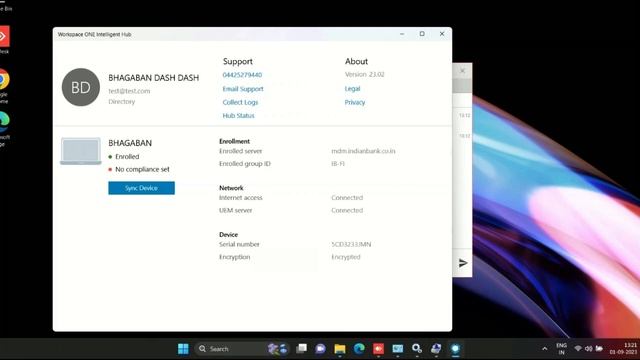This screenshot has height=360, width=640.
Task: Open Microsoft Edge desktop shortcut
Action: [x=4, y=128]
